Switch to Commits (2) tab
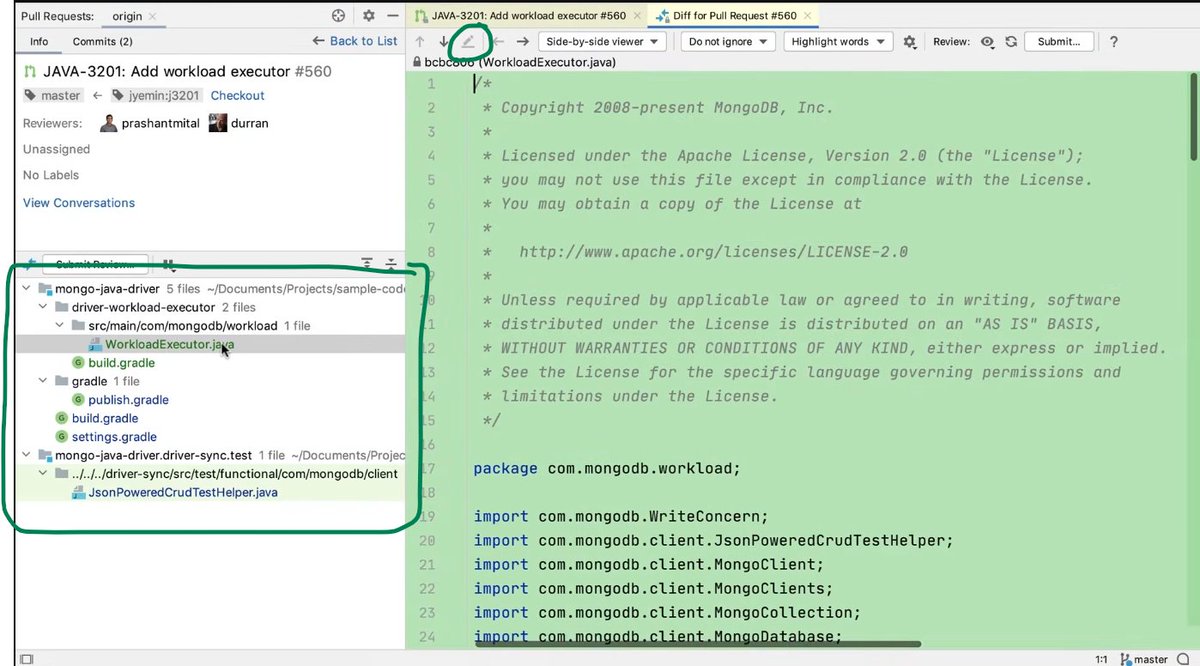 102,41
